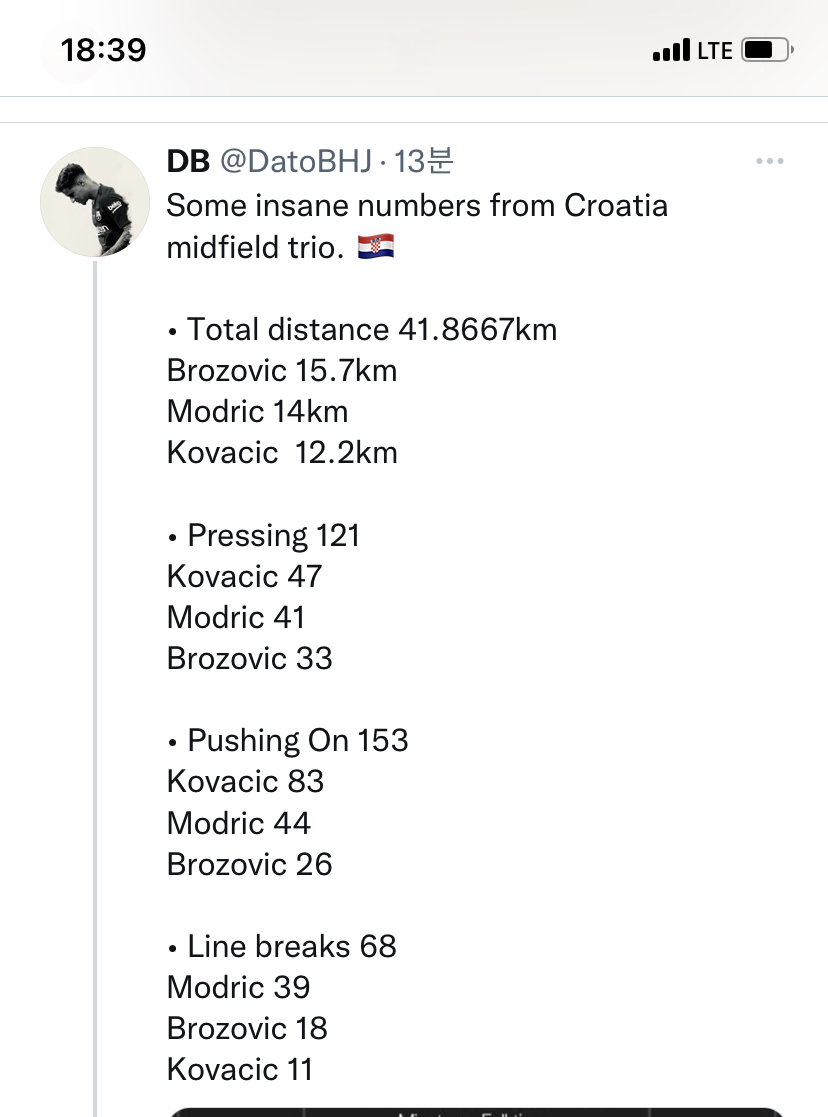Image resolution: width=828 pixels, height=1117 pixels.
Task: Tap the 'Kovacic 83' stat line
Action: (246, 781)
